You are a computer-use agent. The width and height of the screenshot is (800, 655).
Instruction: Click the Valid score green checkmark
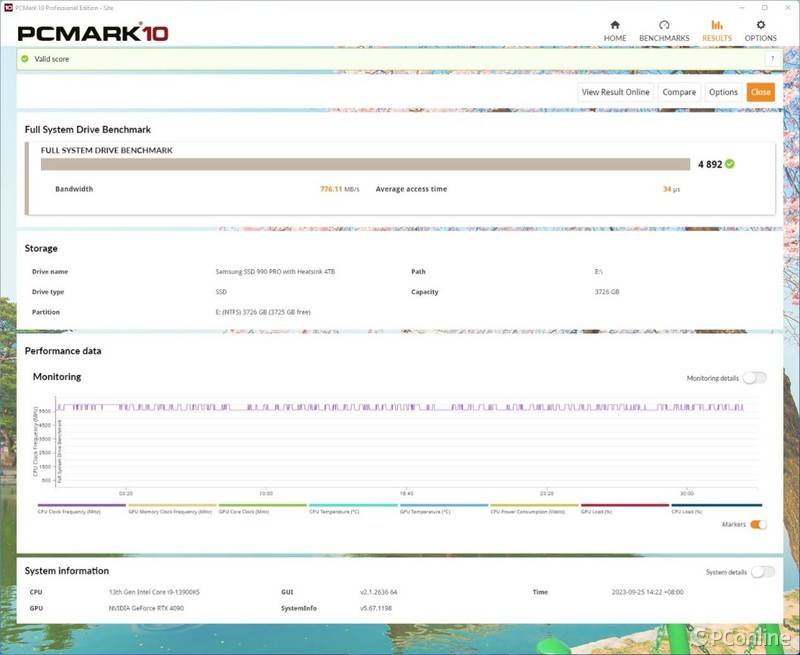point(26,59)
